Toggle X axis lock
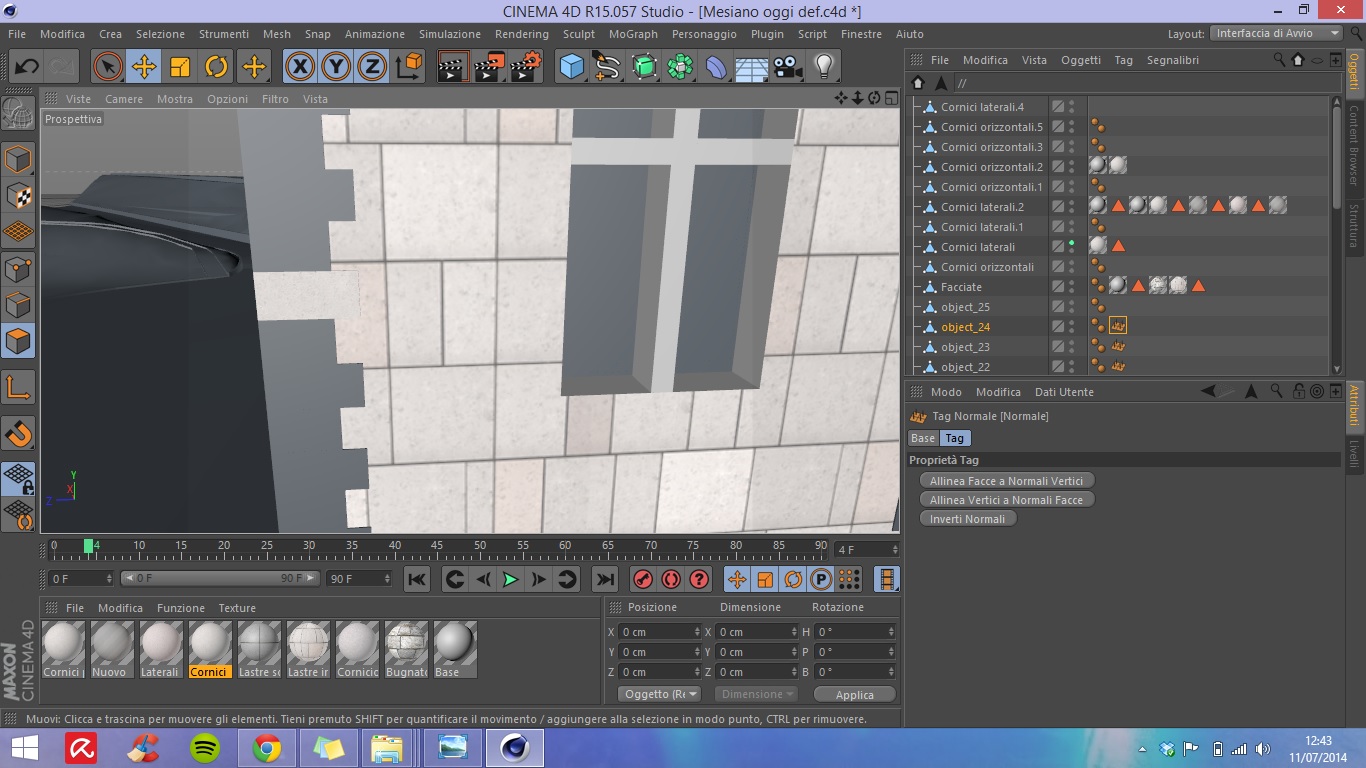 click(x=300, y=67)
